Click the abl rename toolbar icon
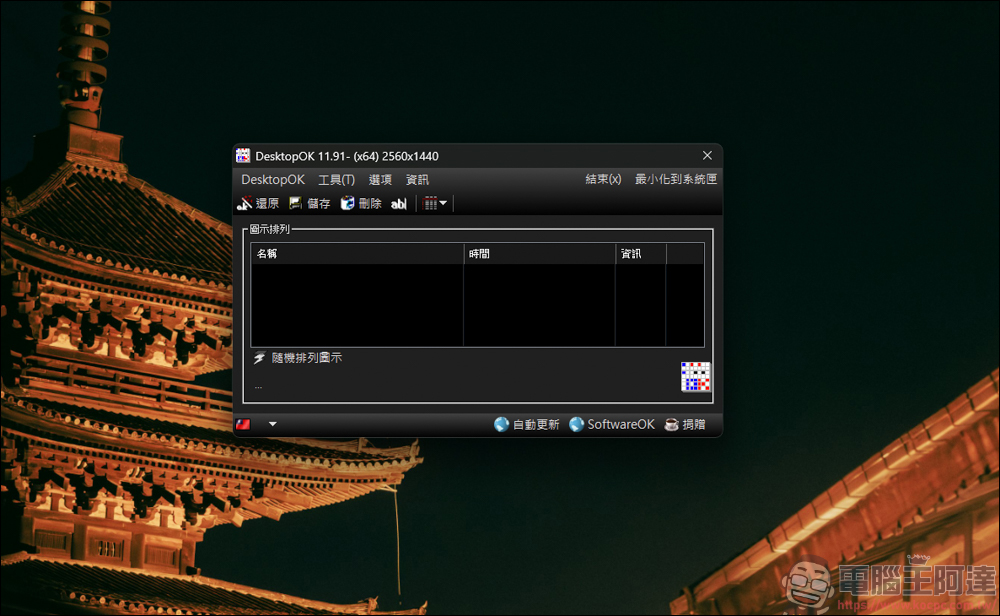Screen dimensions: 1000x616 coord(399,203)
